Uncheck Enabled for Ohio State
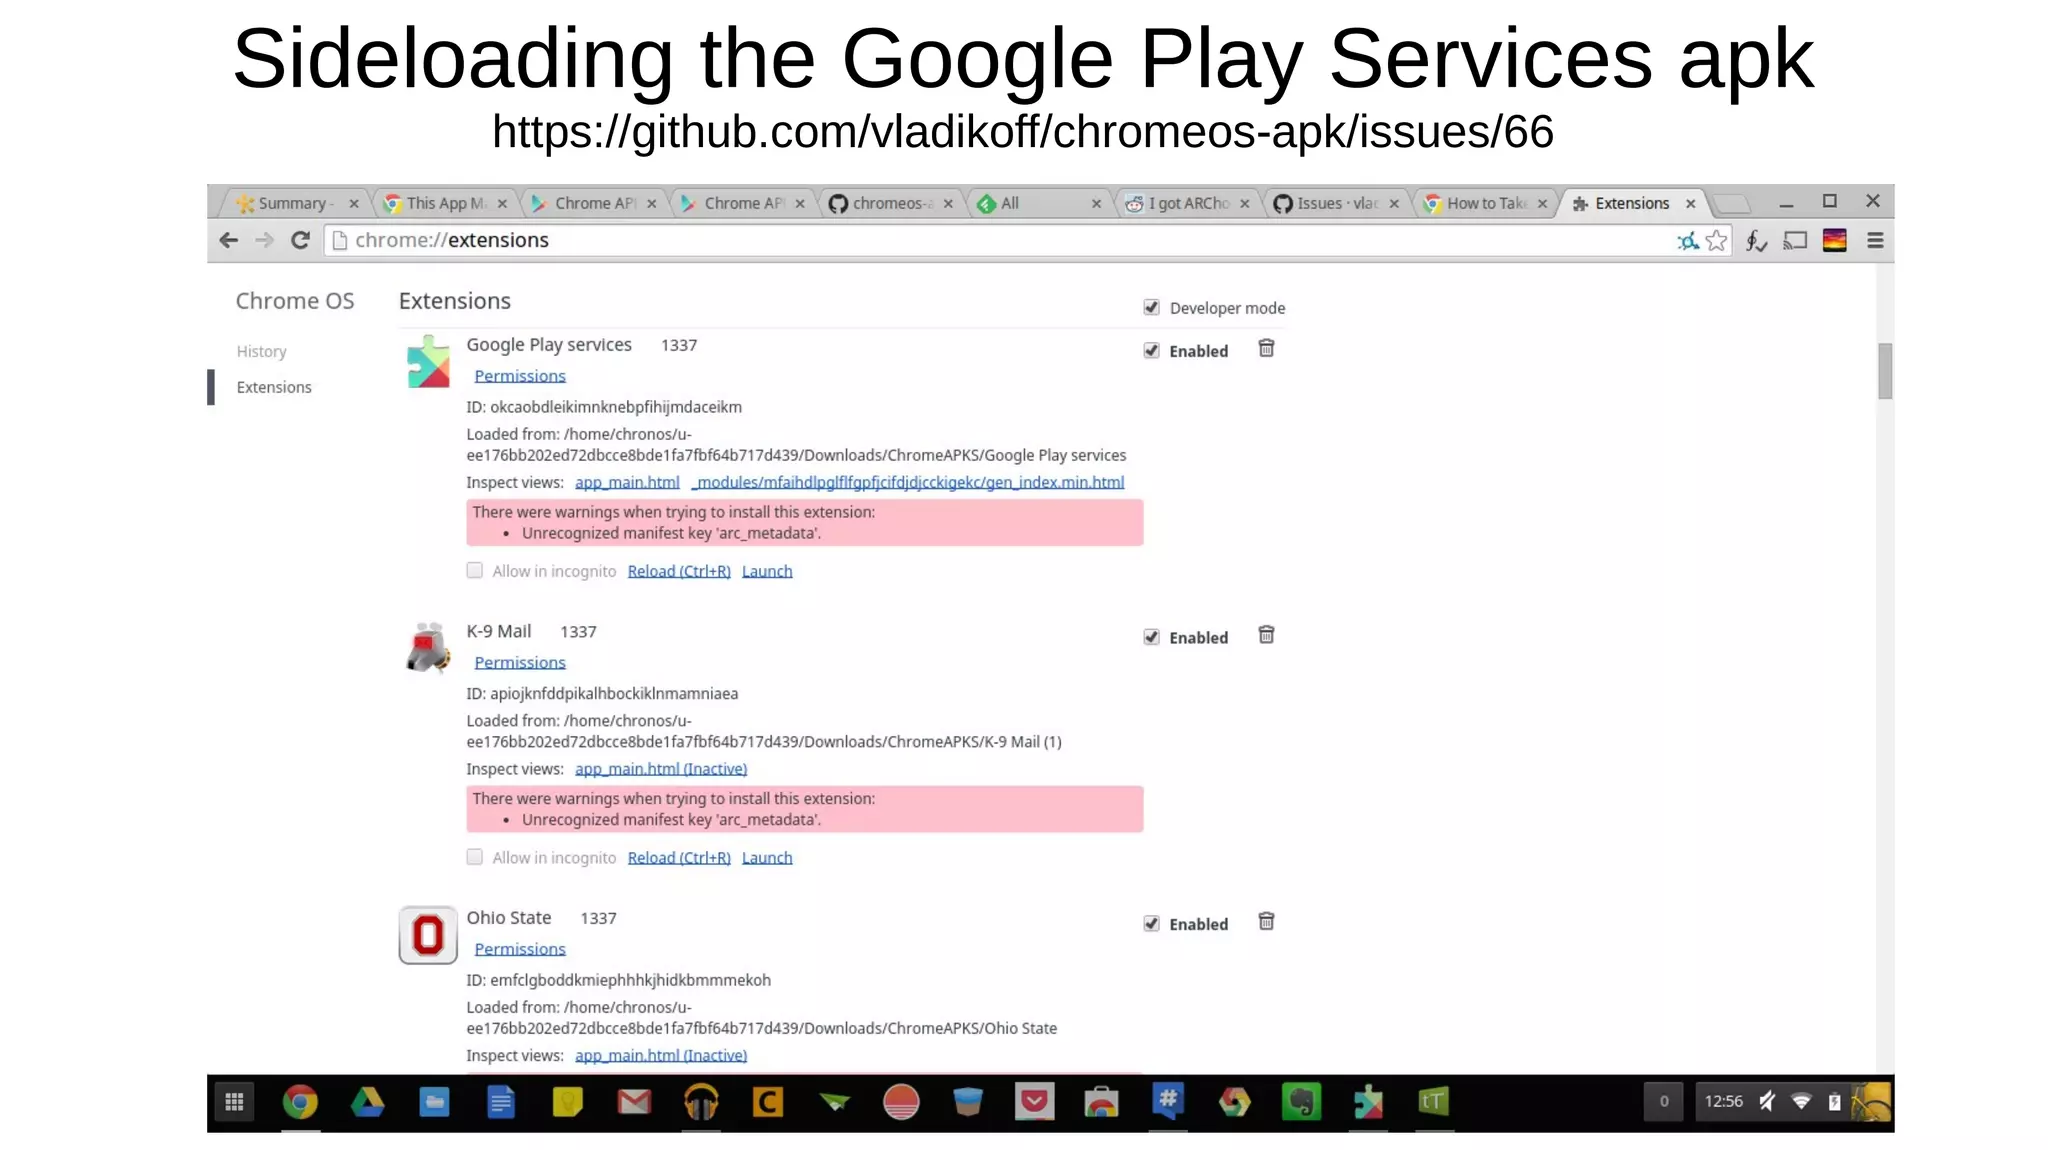 1151,923
